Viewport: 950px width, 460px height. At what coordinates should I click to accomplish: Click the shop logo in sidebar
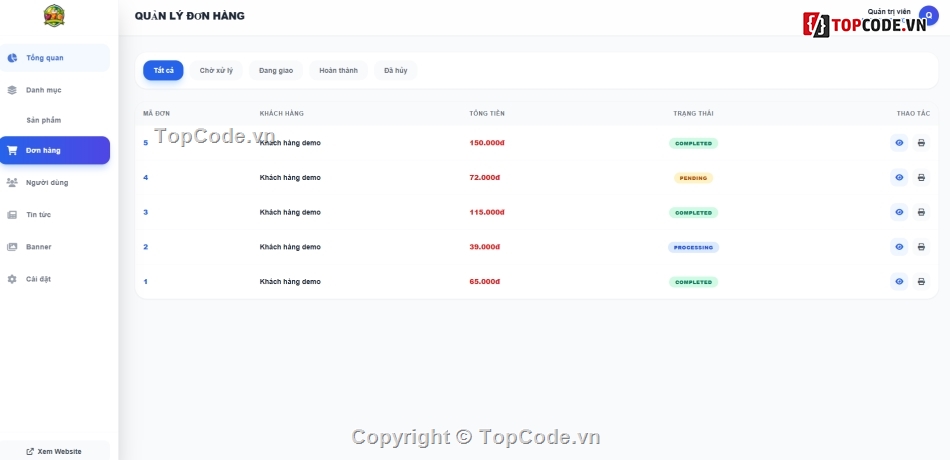(54, 16)
